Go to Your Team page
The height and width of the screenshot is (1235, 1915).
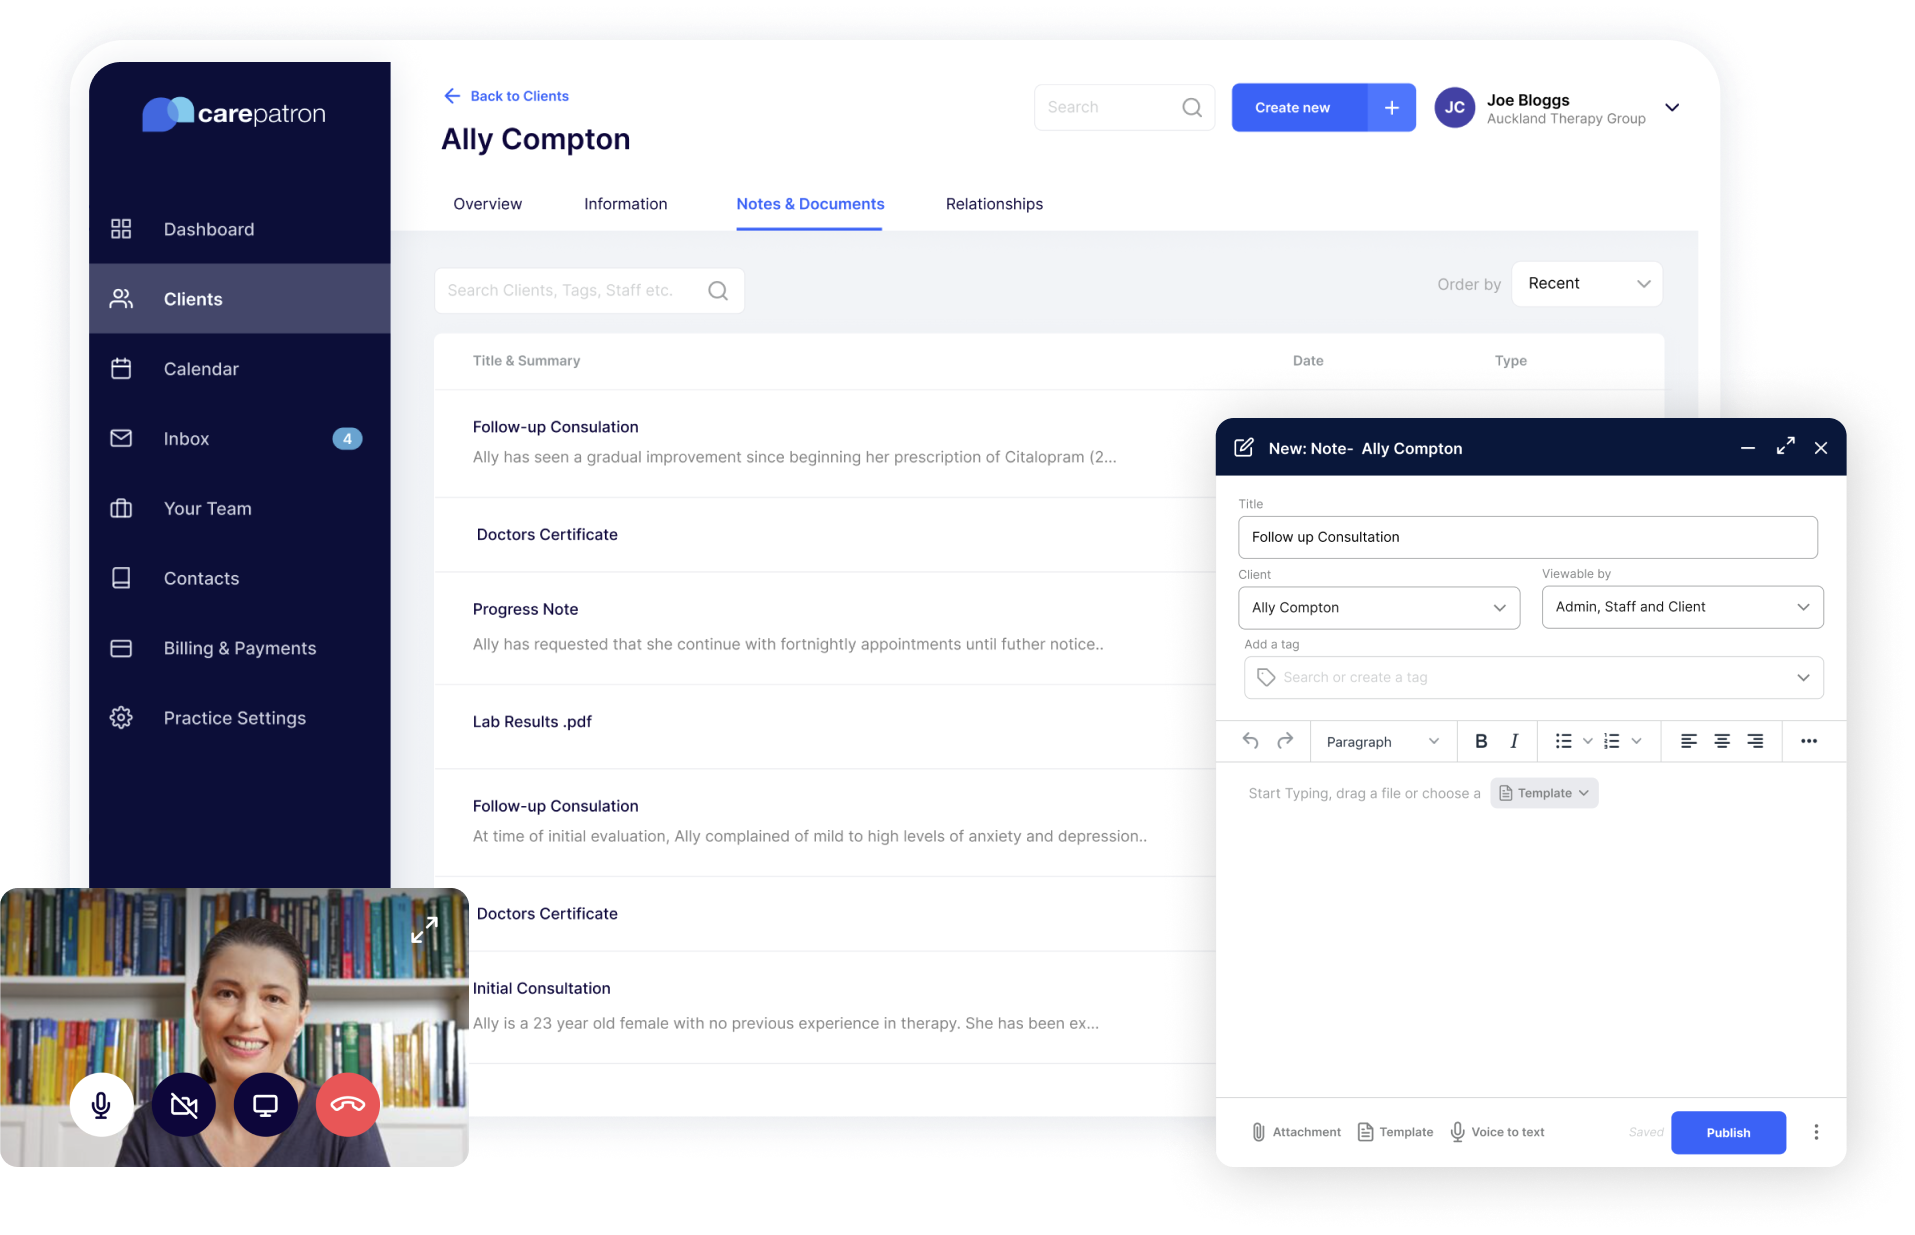239,509
